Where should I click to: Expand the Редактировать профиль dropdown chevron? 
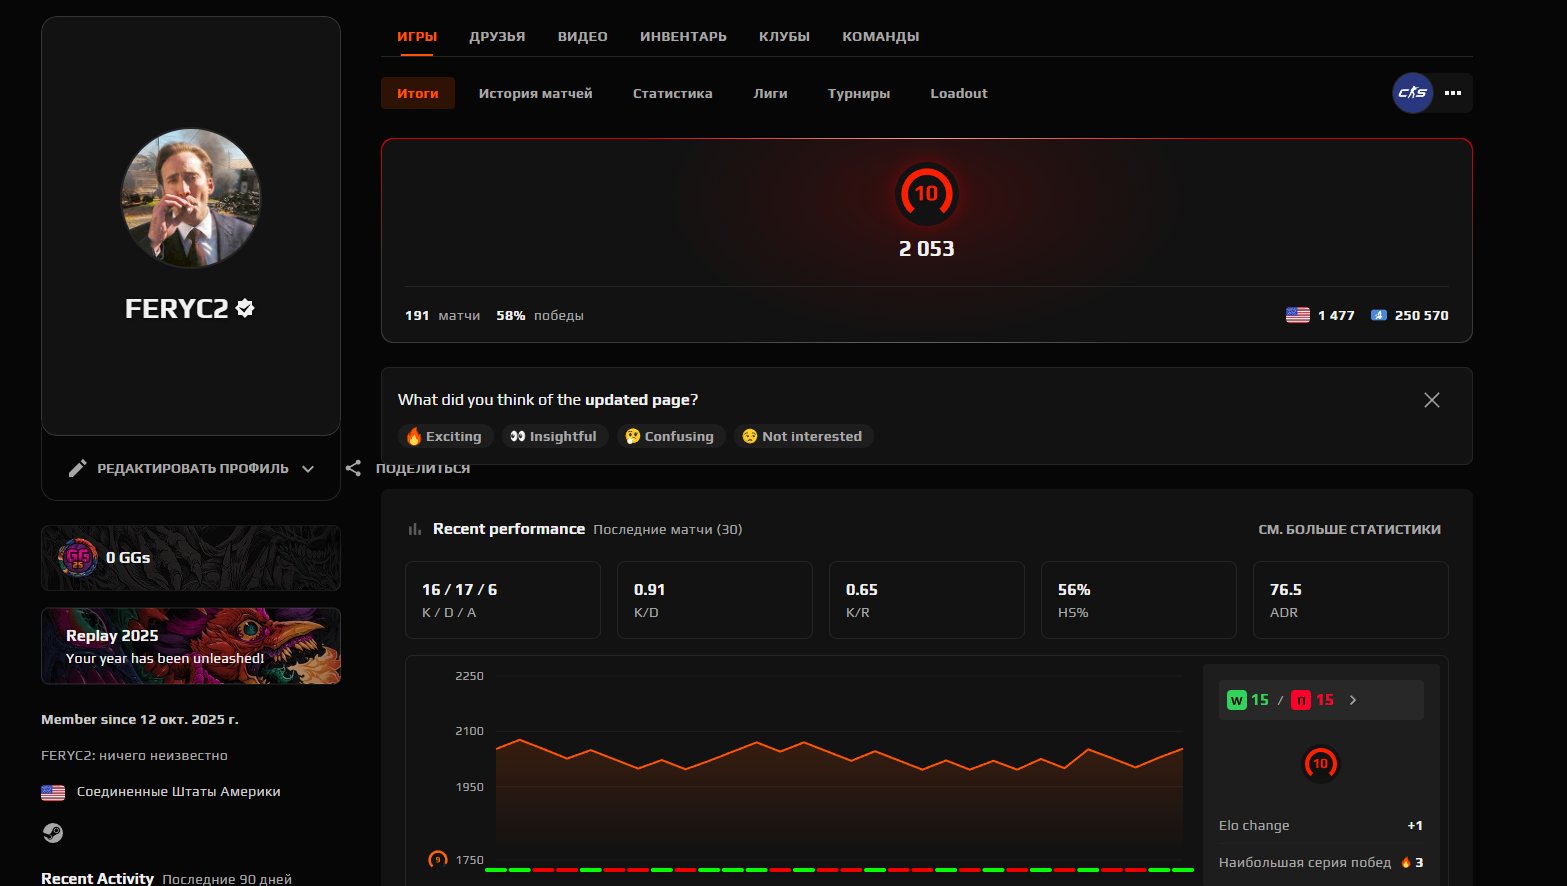pyautogui.click(x=308, y=468)
